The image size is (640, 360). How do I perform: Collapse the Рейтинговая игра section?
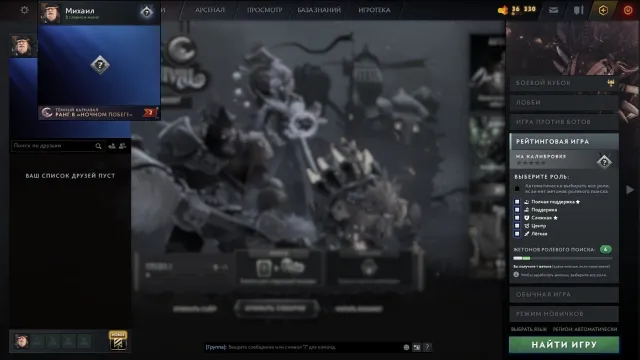point(564,141)
